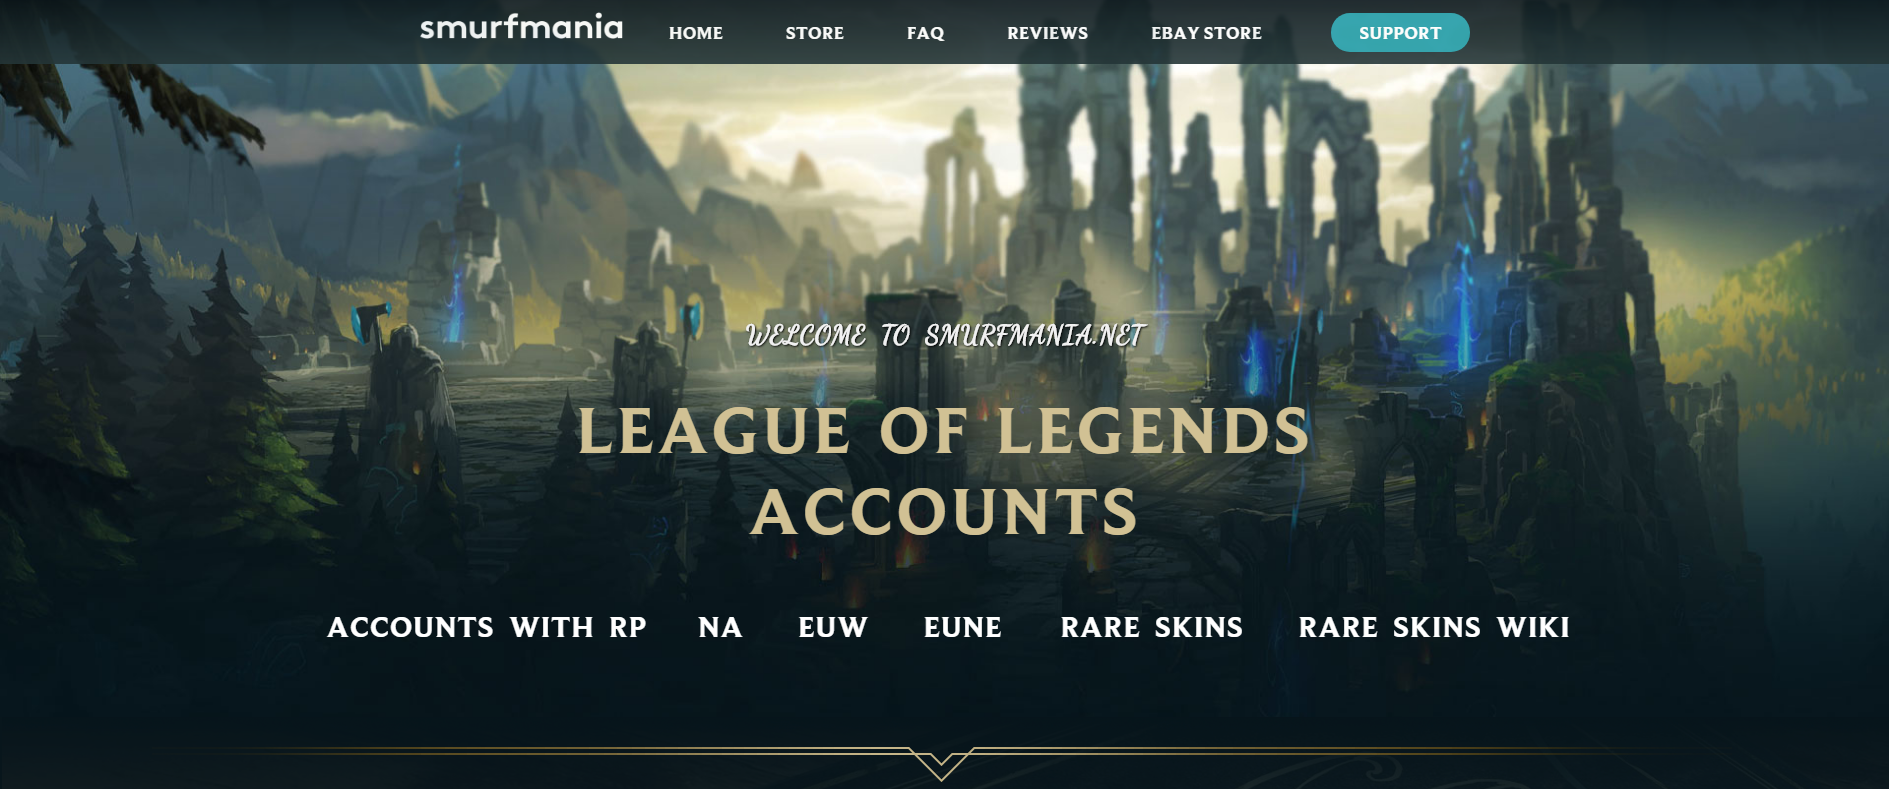Screen dimensions: 1889x789
Task: Open the RARE SKINS WIKI page
Action: click(x=1433, y=627)
